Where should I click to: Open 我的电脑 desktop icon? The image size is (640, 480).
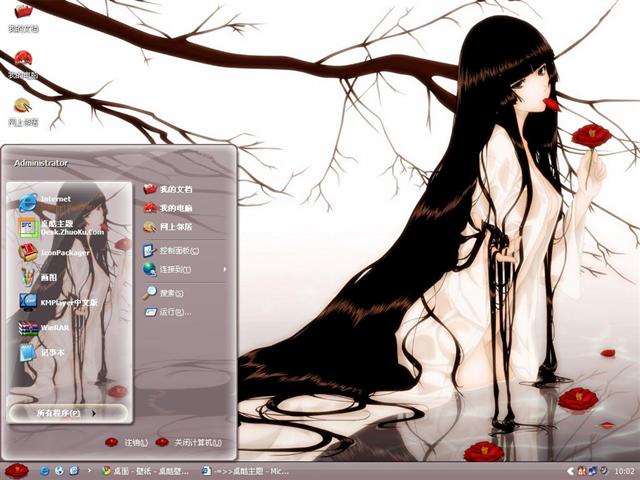click(x=23, y=62)
